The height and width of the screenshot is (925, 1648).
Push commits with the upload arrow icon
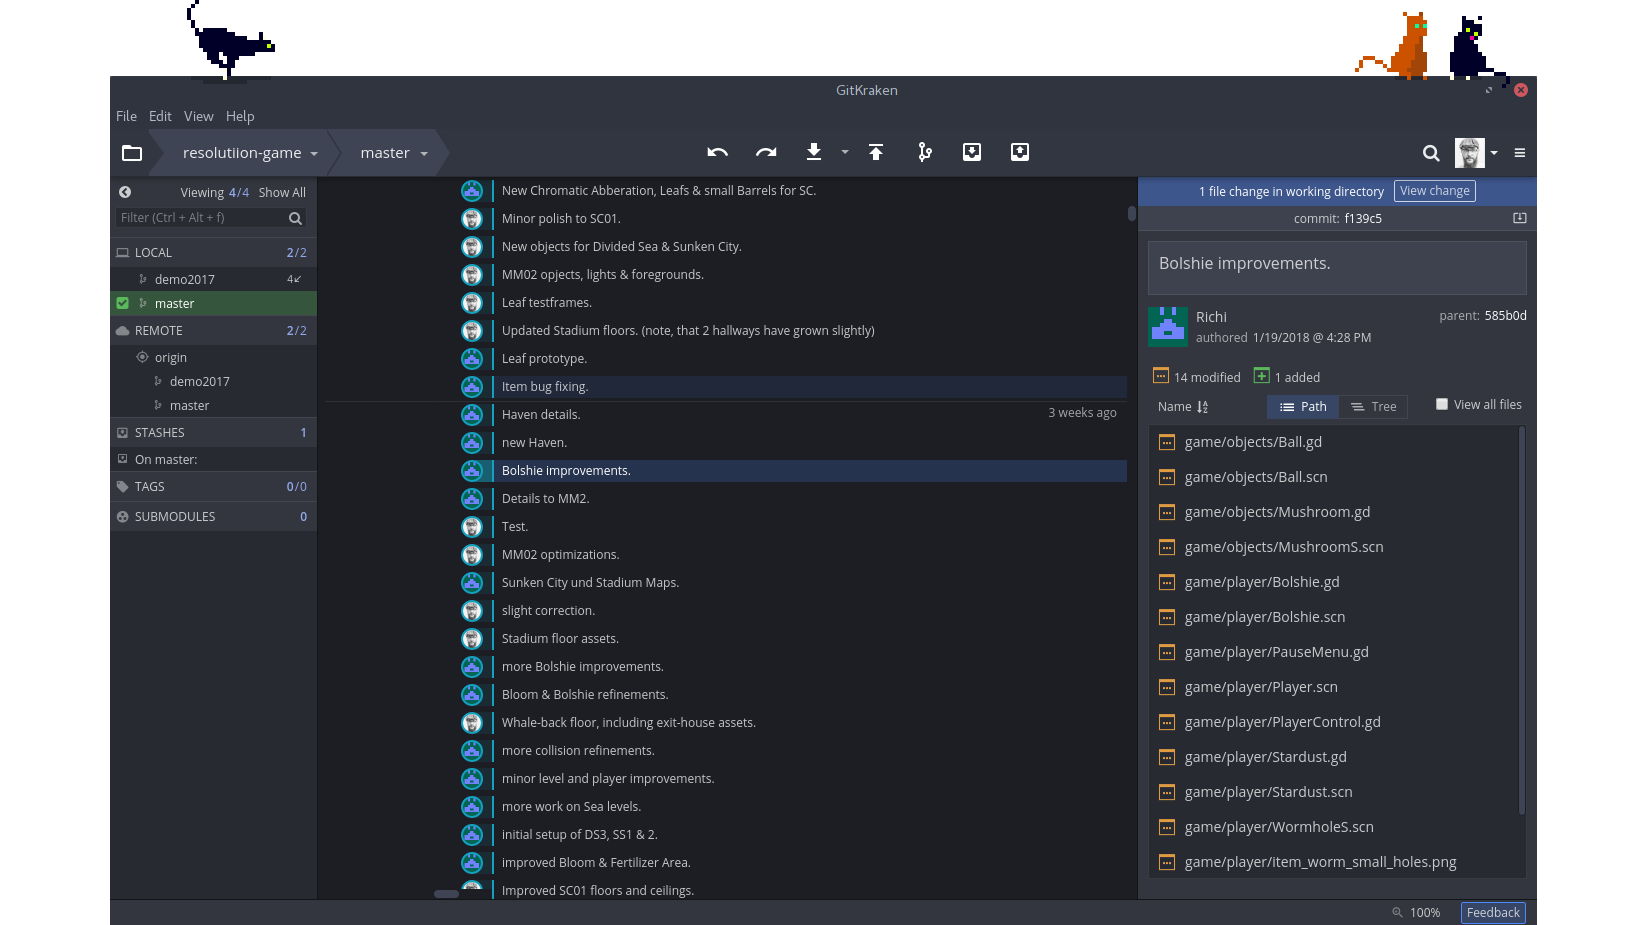[x=876, y=152]
